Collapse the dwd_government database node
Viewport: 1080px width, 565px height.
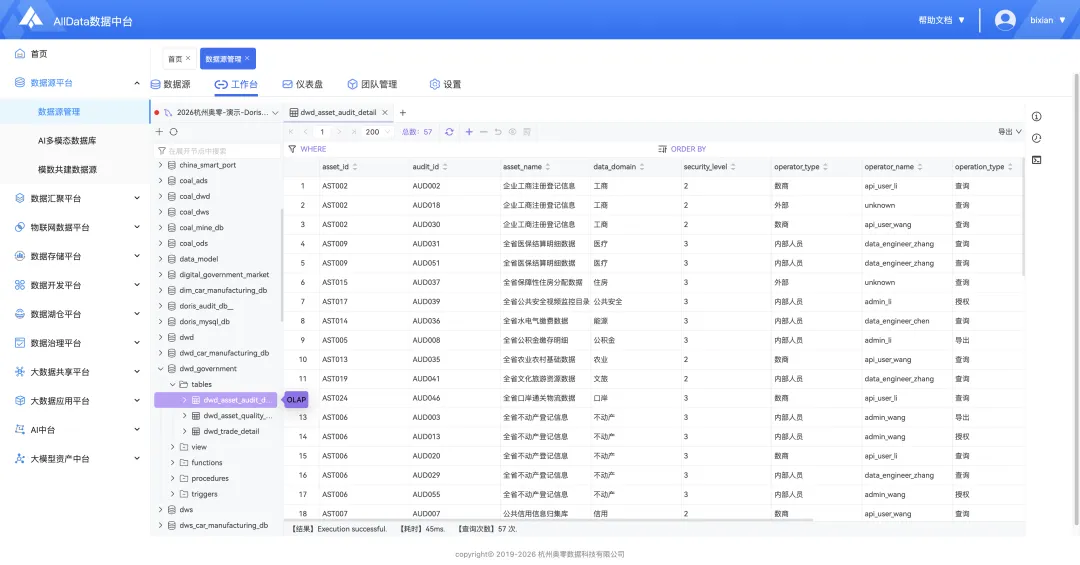[x=160, y=369]
